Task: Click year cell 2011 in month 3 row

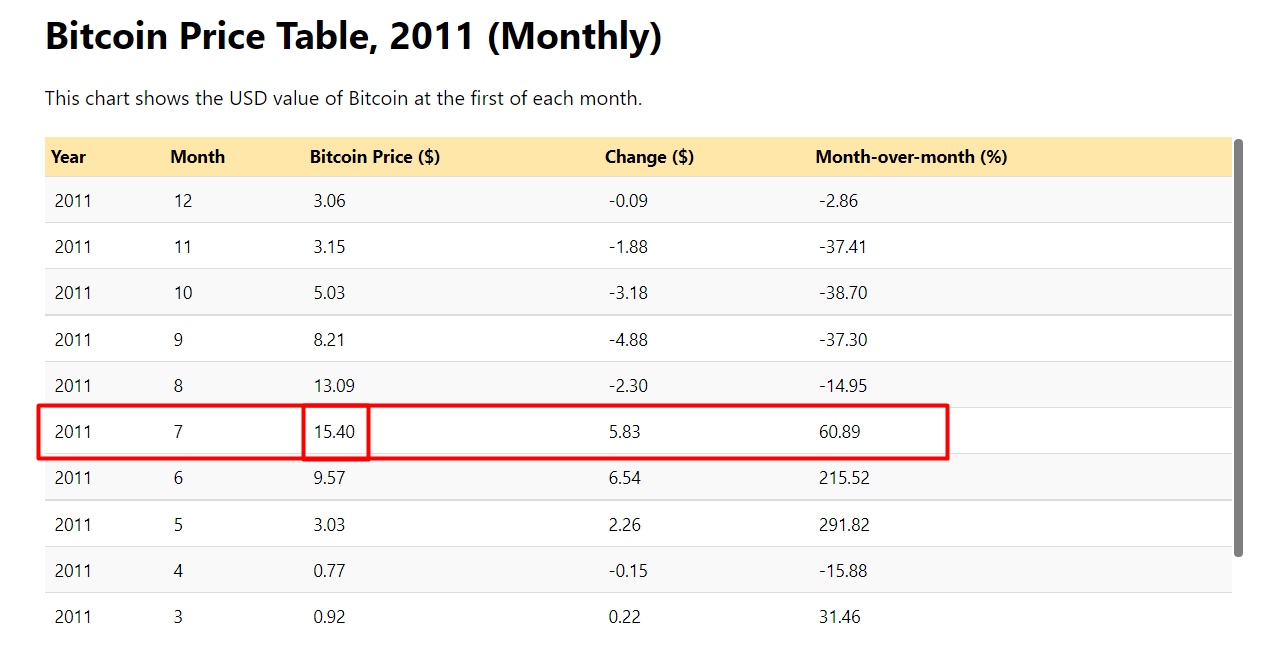Action: 73,617
